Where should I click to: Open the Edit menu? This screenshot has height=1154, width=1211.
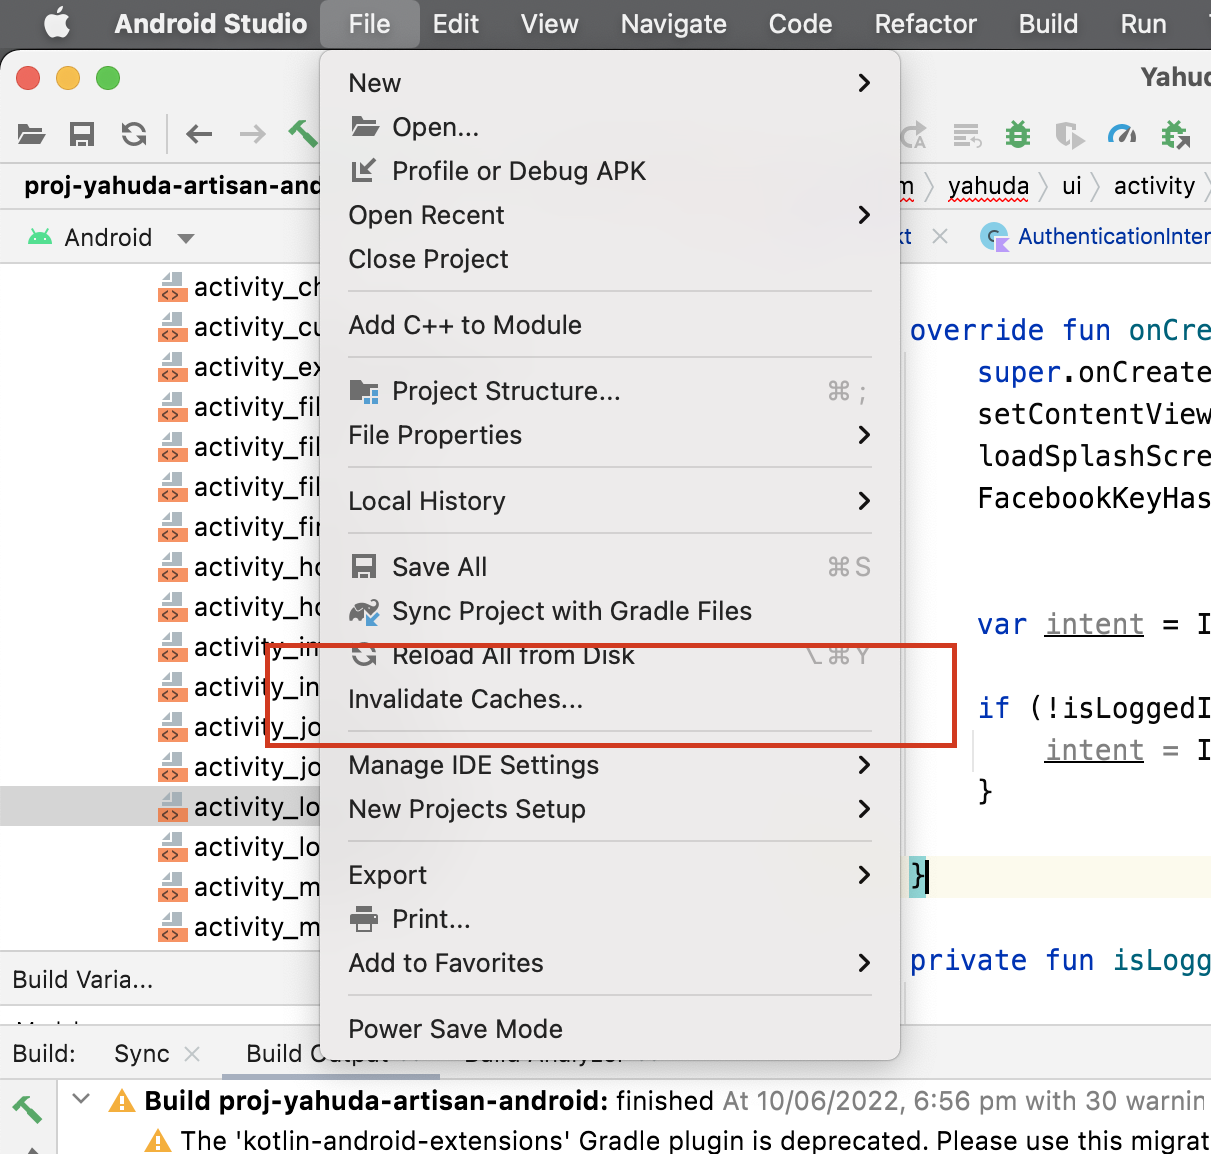pos(456,24)
